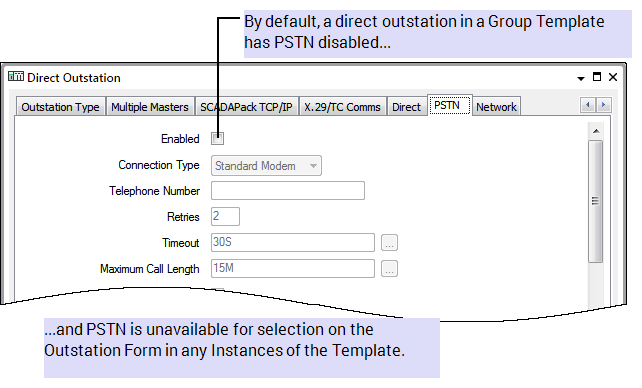Select the SCADAPack TCP/IP tab
The width and height of the screenshot is (642, 388).
coord(246,107)
